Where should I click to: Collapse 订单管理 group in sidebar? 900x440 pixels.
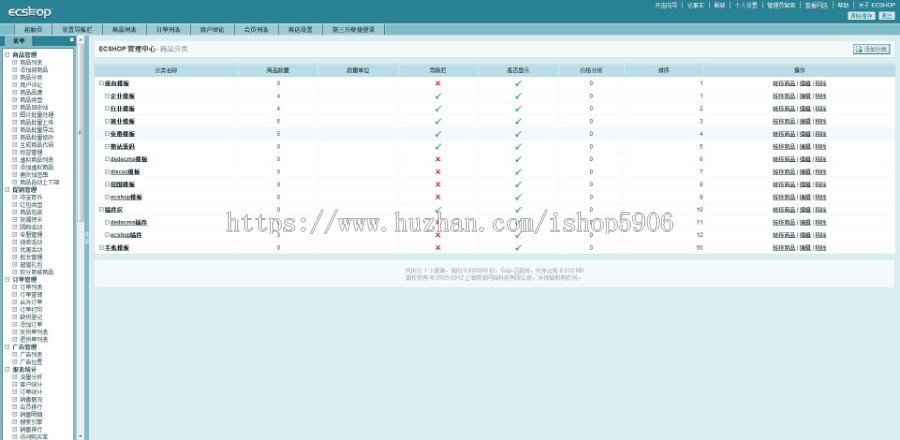pos(7,279)
